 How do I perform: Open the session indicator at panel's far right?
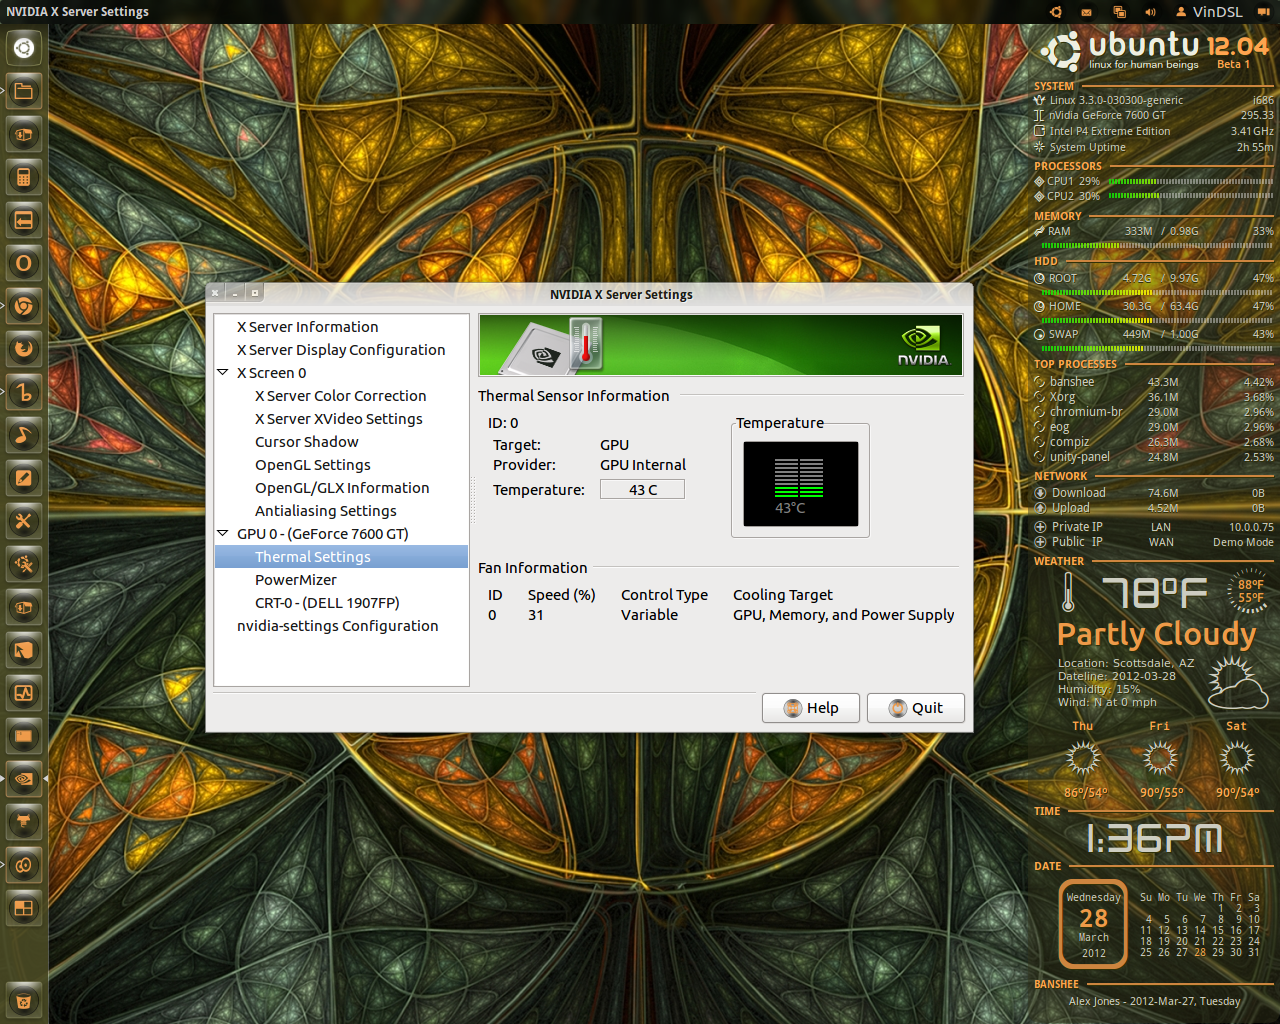(1263, 12)
